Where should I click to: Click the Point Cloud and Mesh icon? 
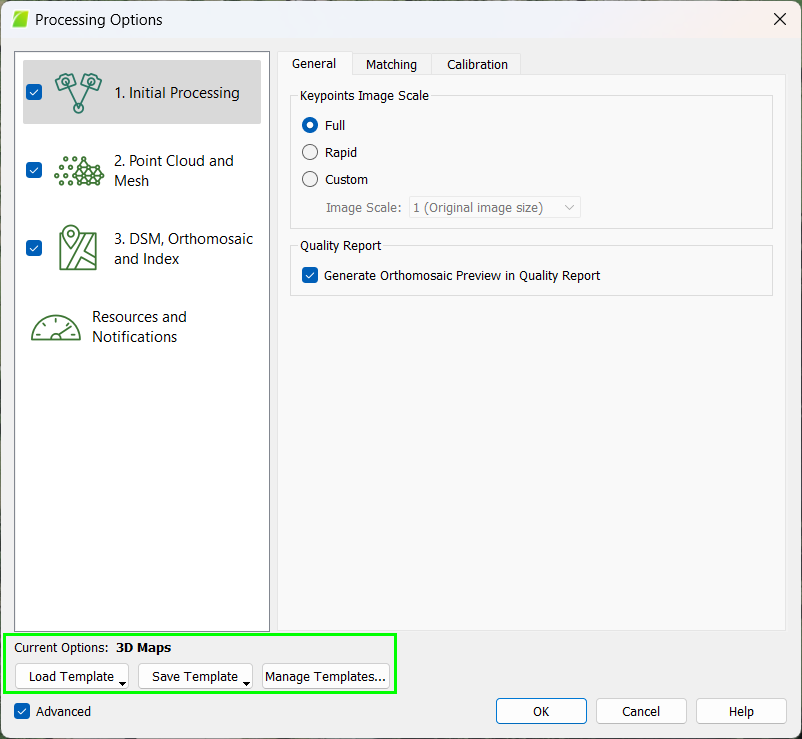click(x=78, y=170)
